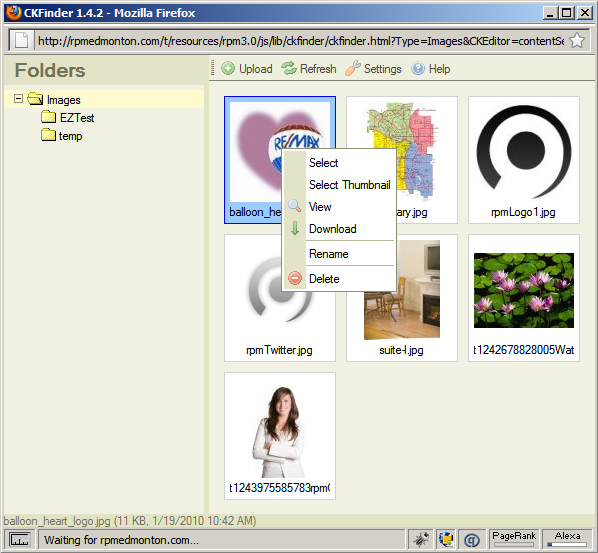Screen dimensions: 598x553
Task: Click the Images folder label
Action: click(63, 100)
